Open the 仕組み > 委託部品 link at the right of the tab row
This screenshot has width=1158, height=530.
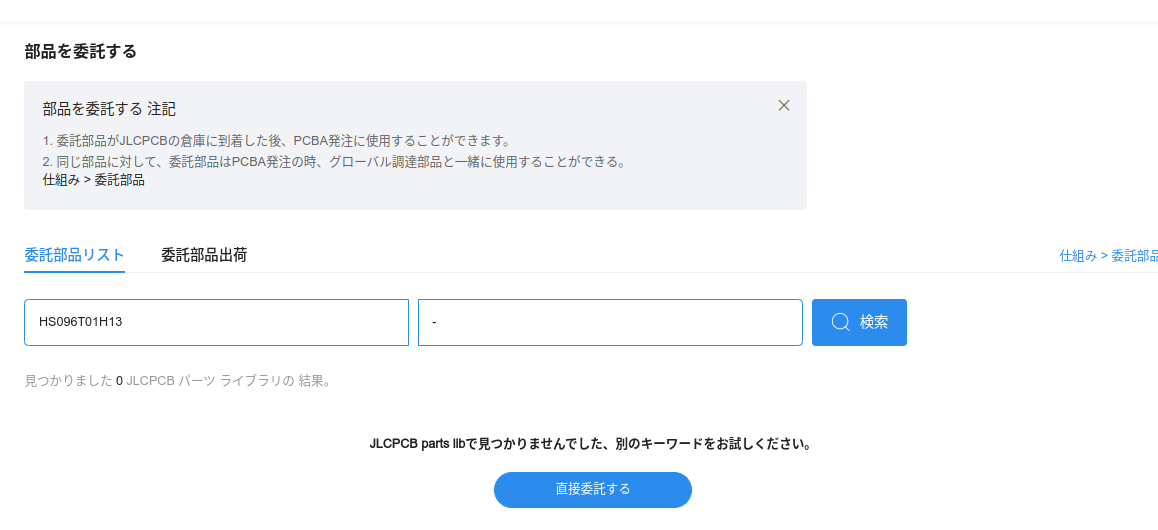coord(1109,255)
